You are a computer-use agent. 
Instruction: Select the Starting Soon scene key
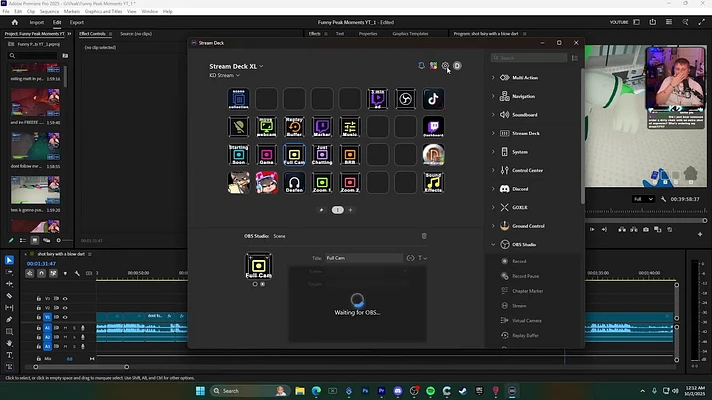(x=239, y=155)
